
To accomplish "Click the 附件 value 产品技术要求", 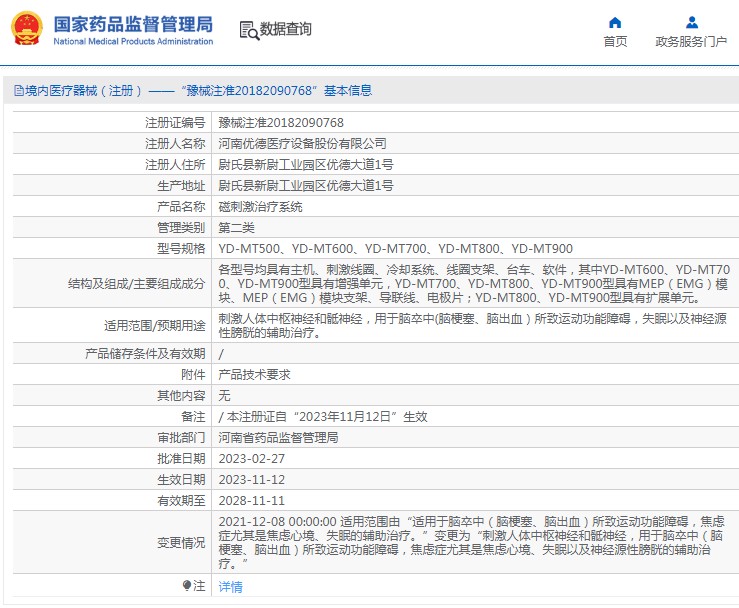I will [x=254, y=374].
